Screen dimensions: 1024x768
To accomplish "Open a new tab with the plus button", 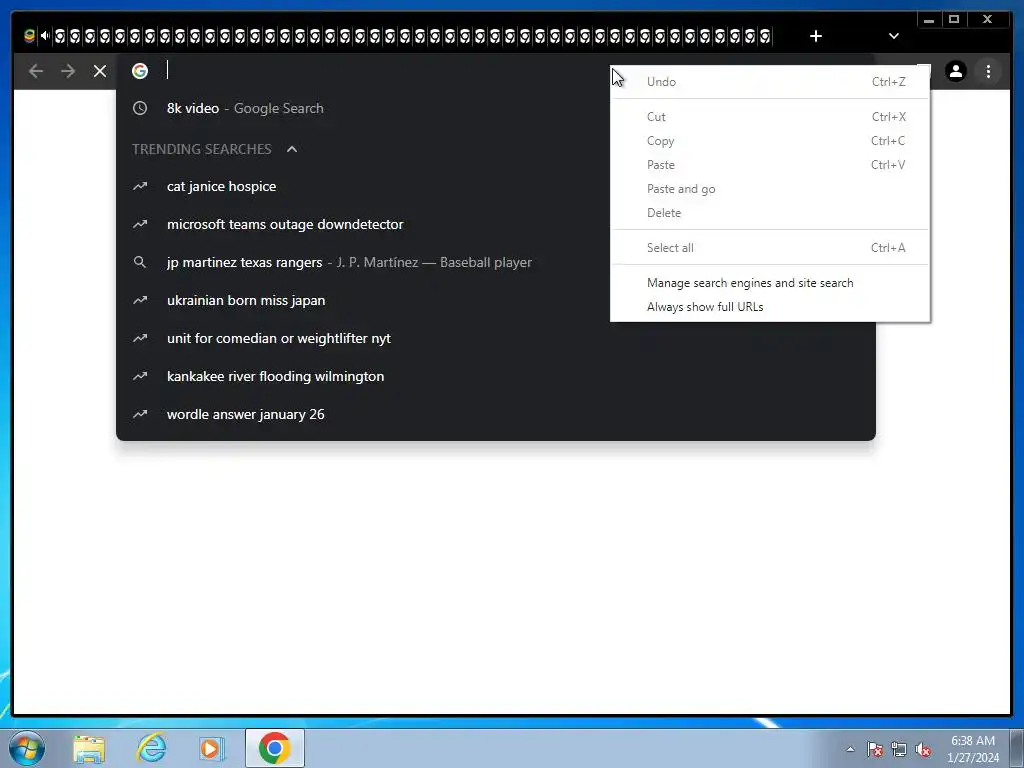I will click(x=816, y=36).
